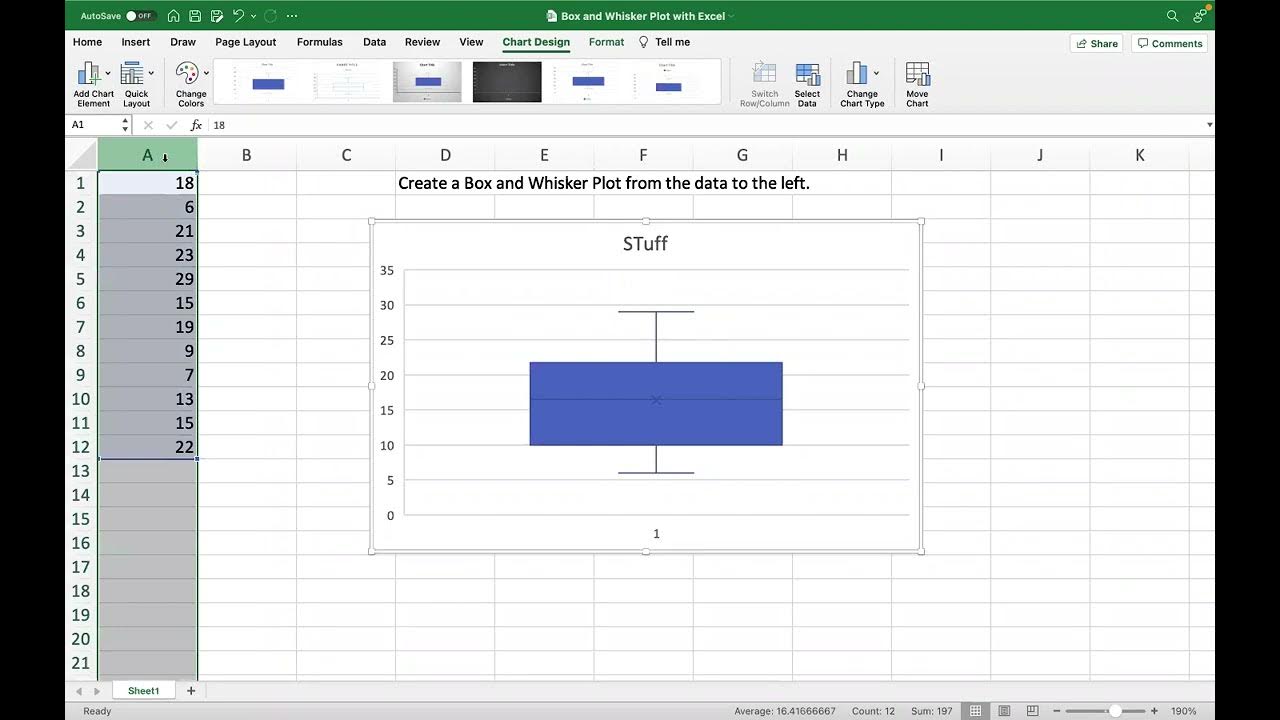This screenshot has height=720, width=1280.
Task: Open the Data ribbon tab
Action: click(x=375, y=42)
